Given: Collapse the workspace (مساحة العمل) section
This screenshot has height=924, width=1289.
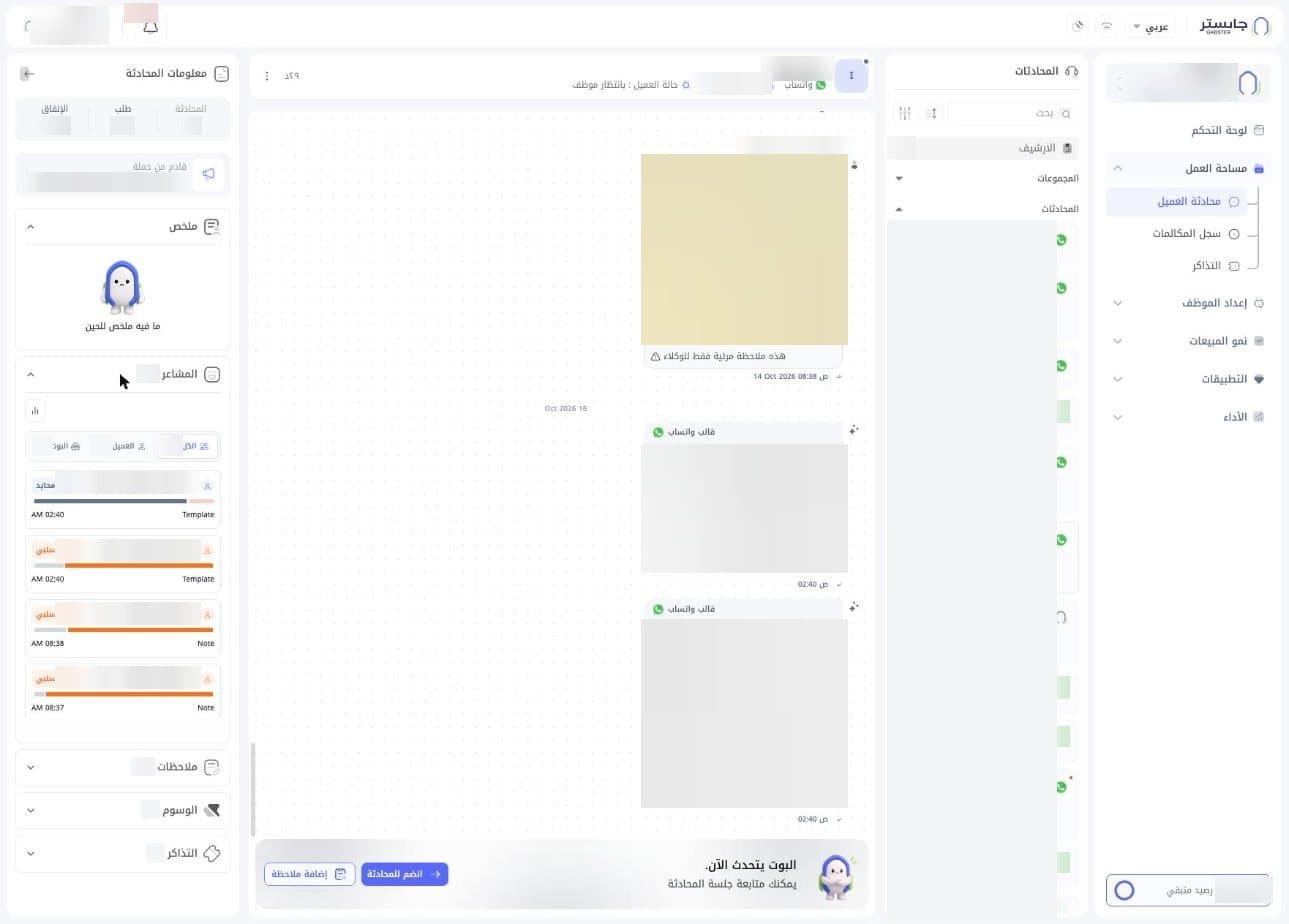Looking at the screenshot, I should (1118, 169).
